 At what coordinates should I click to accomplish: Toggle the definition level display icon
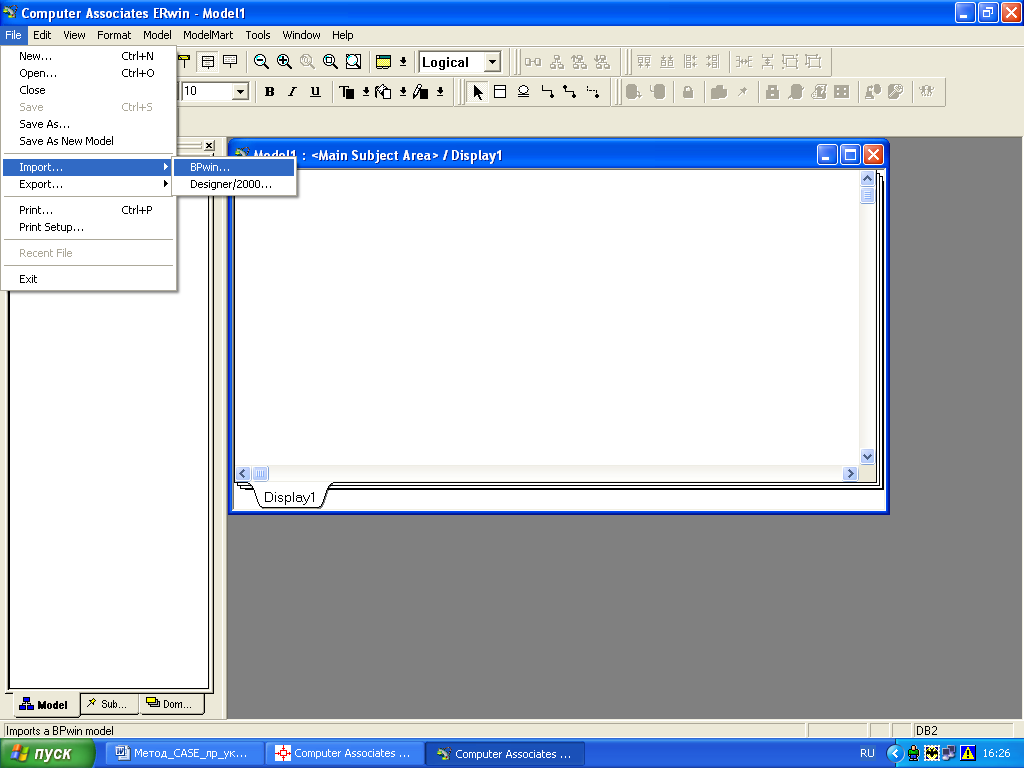click(231, 62)
